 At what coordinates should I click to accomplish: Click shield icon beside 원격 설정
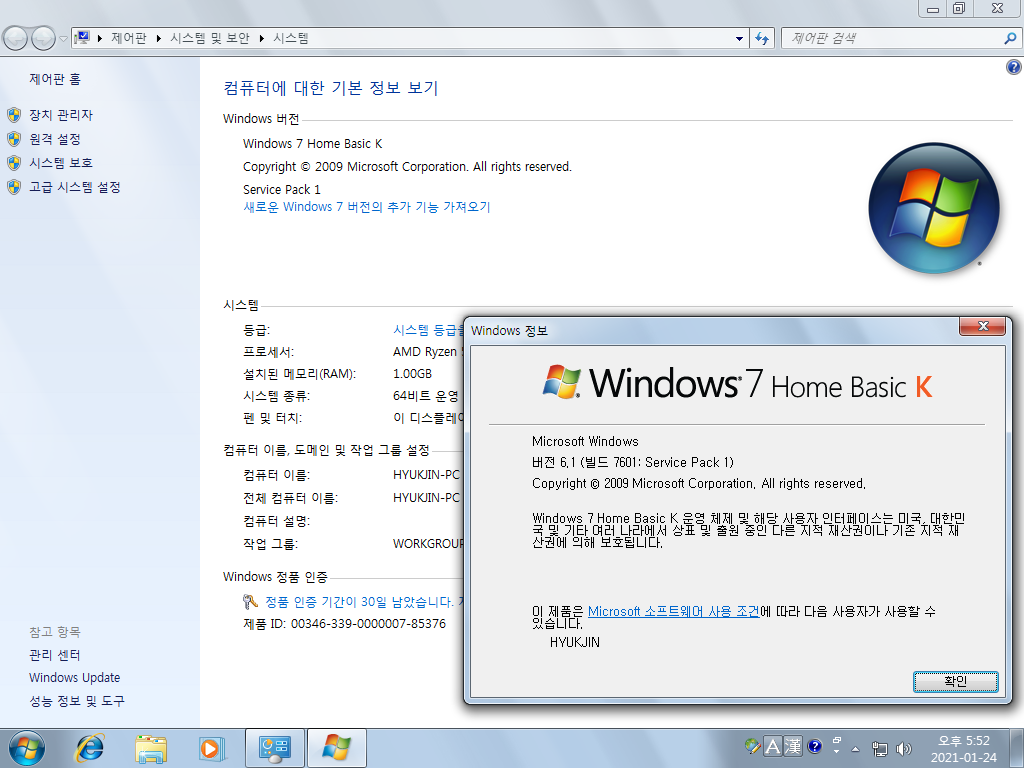(14, 139)
